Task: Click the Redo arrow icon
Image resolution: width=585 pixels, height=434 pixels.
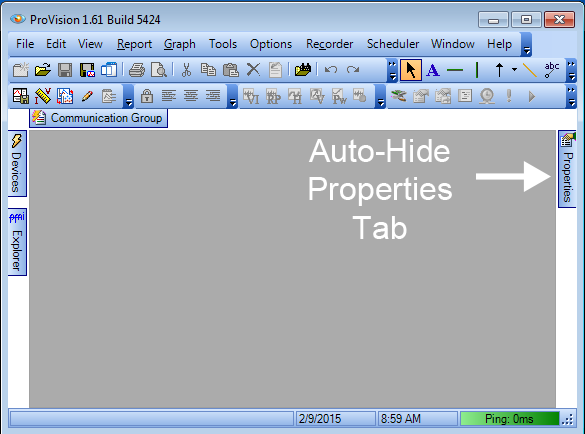Action: click(x=353, y=70)
